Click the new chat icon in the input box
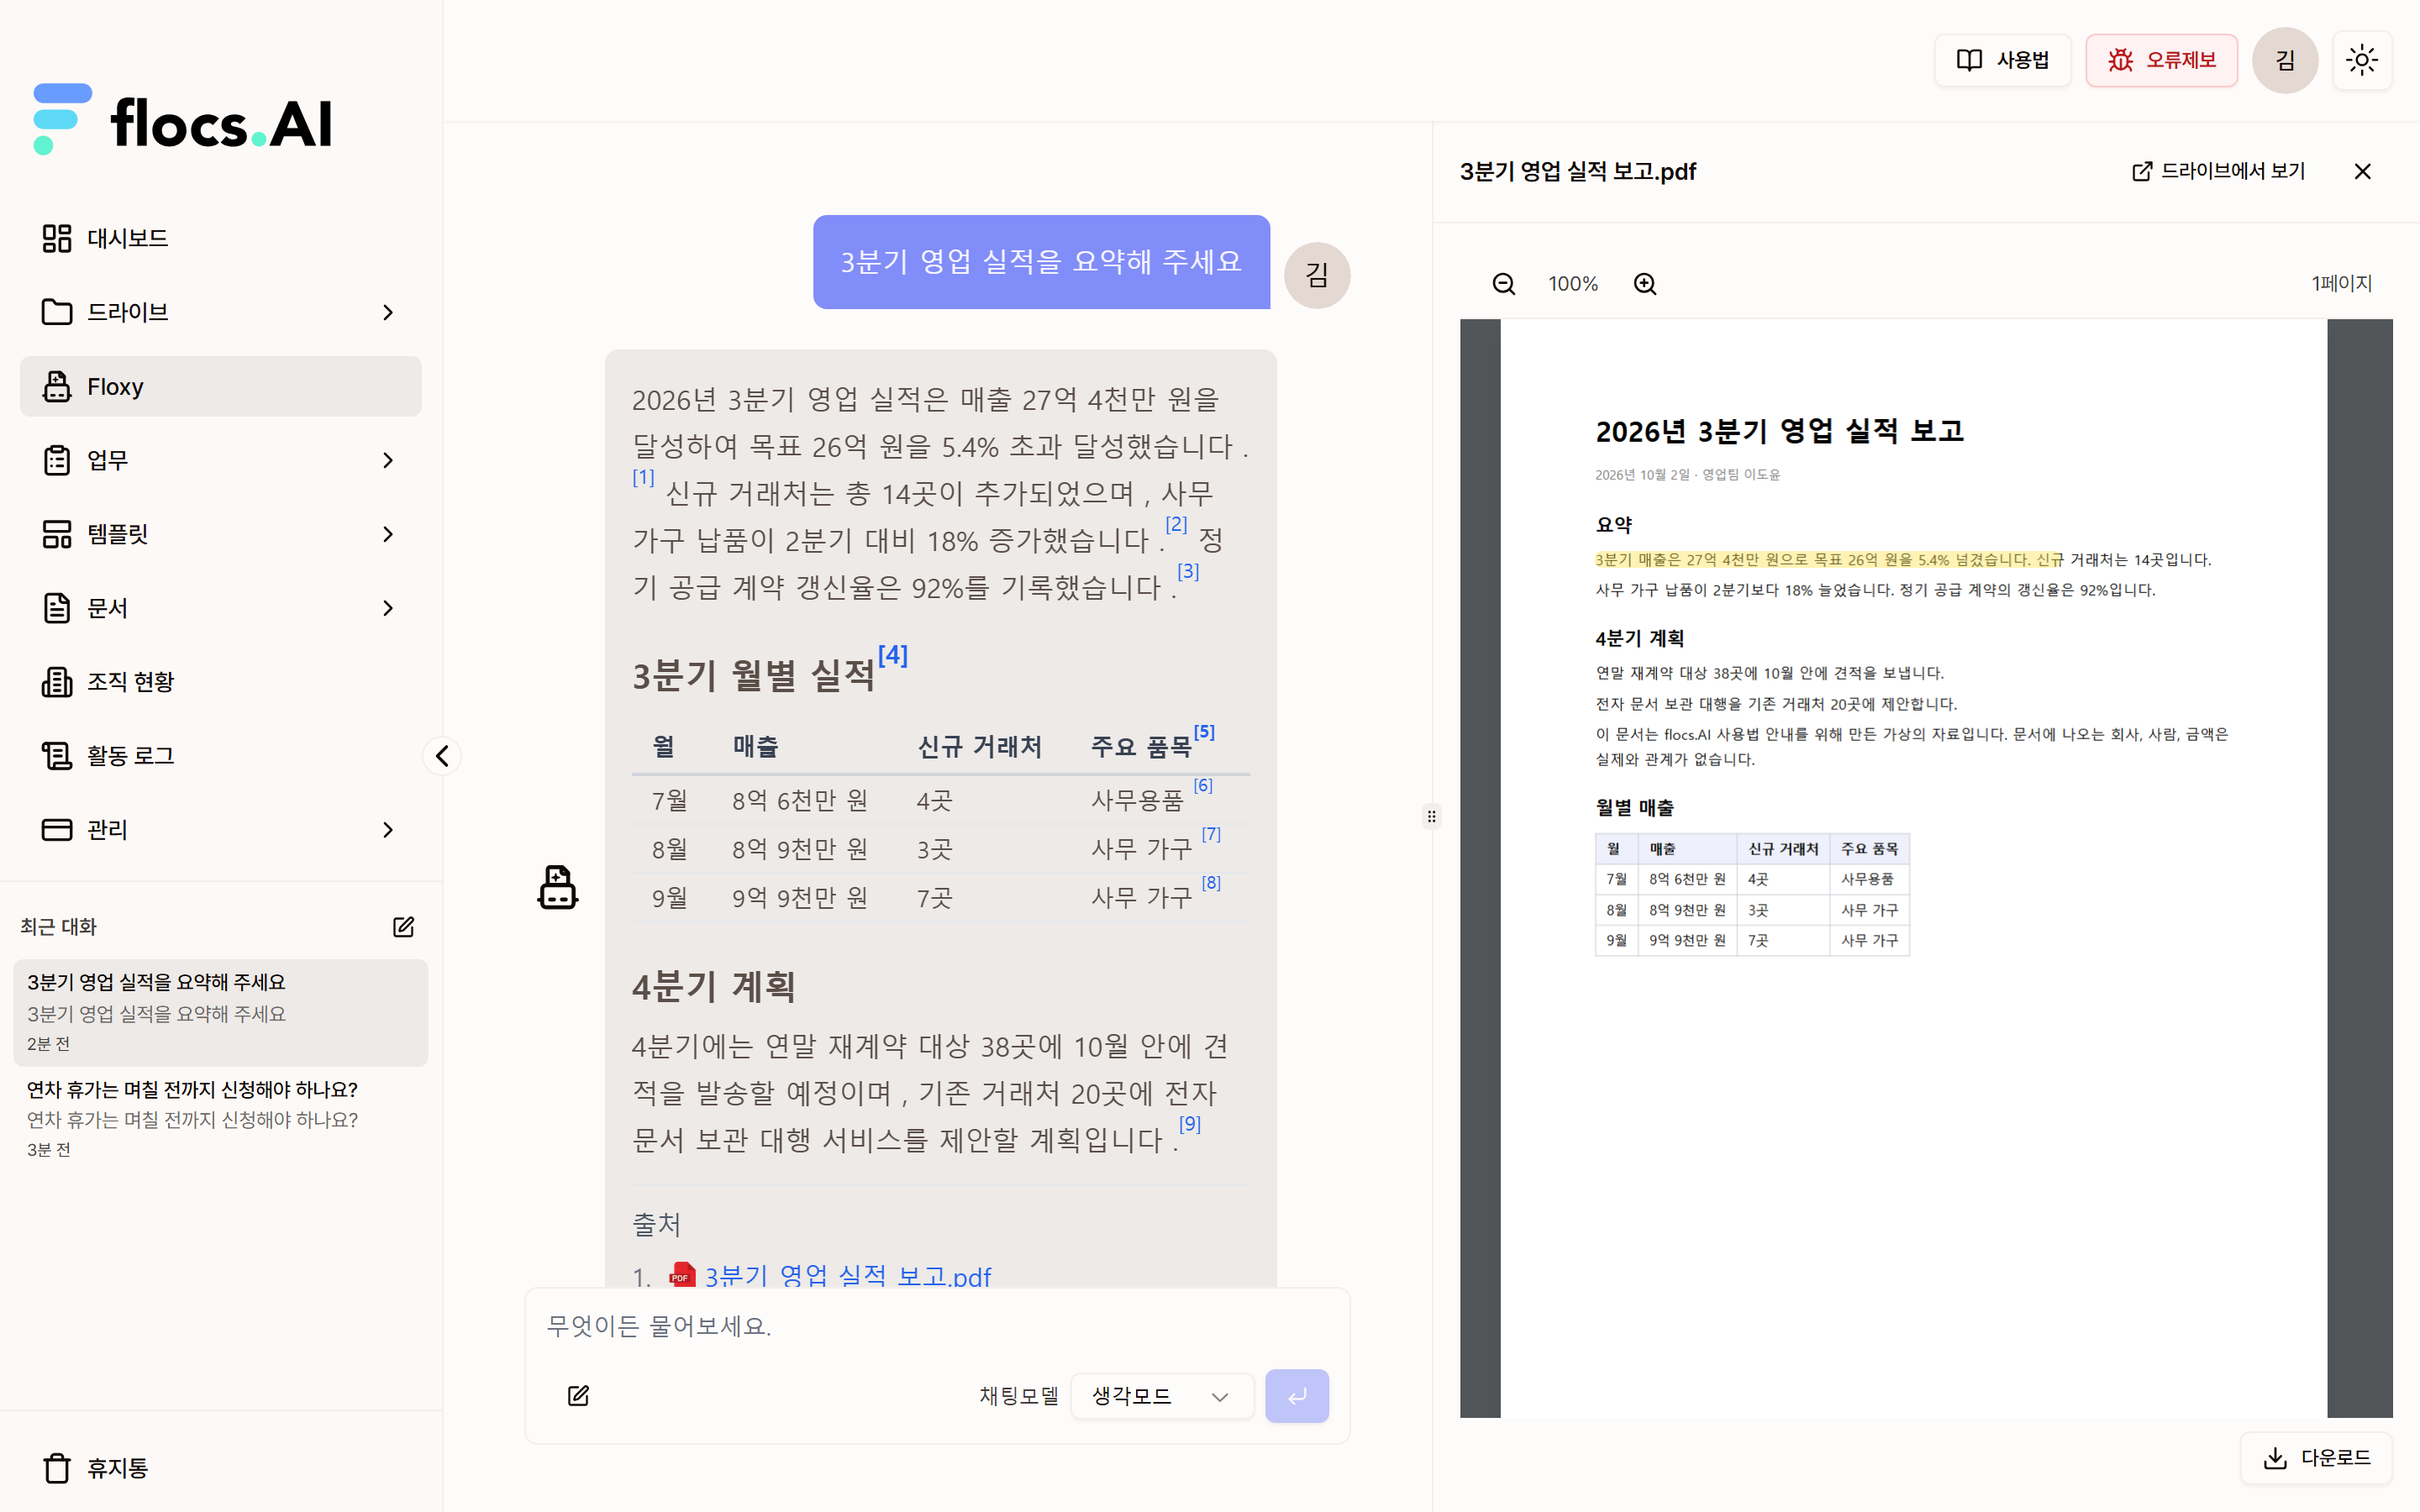This screenshot has width=2420, height=1512. [578, 1395]
